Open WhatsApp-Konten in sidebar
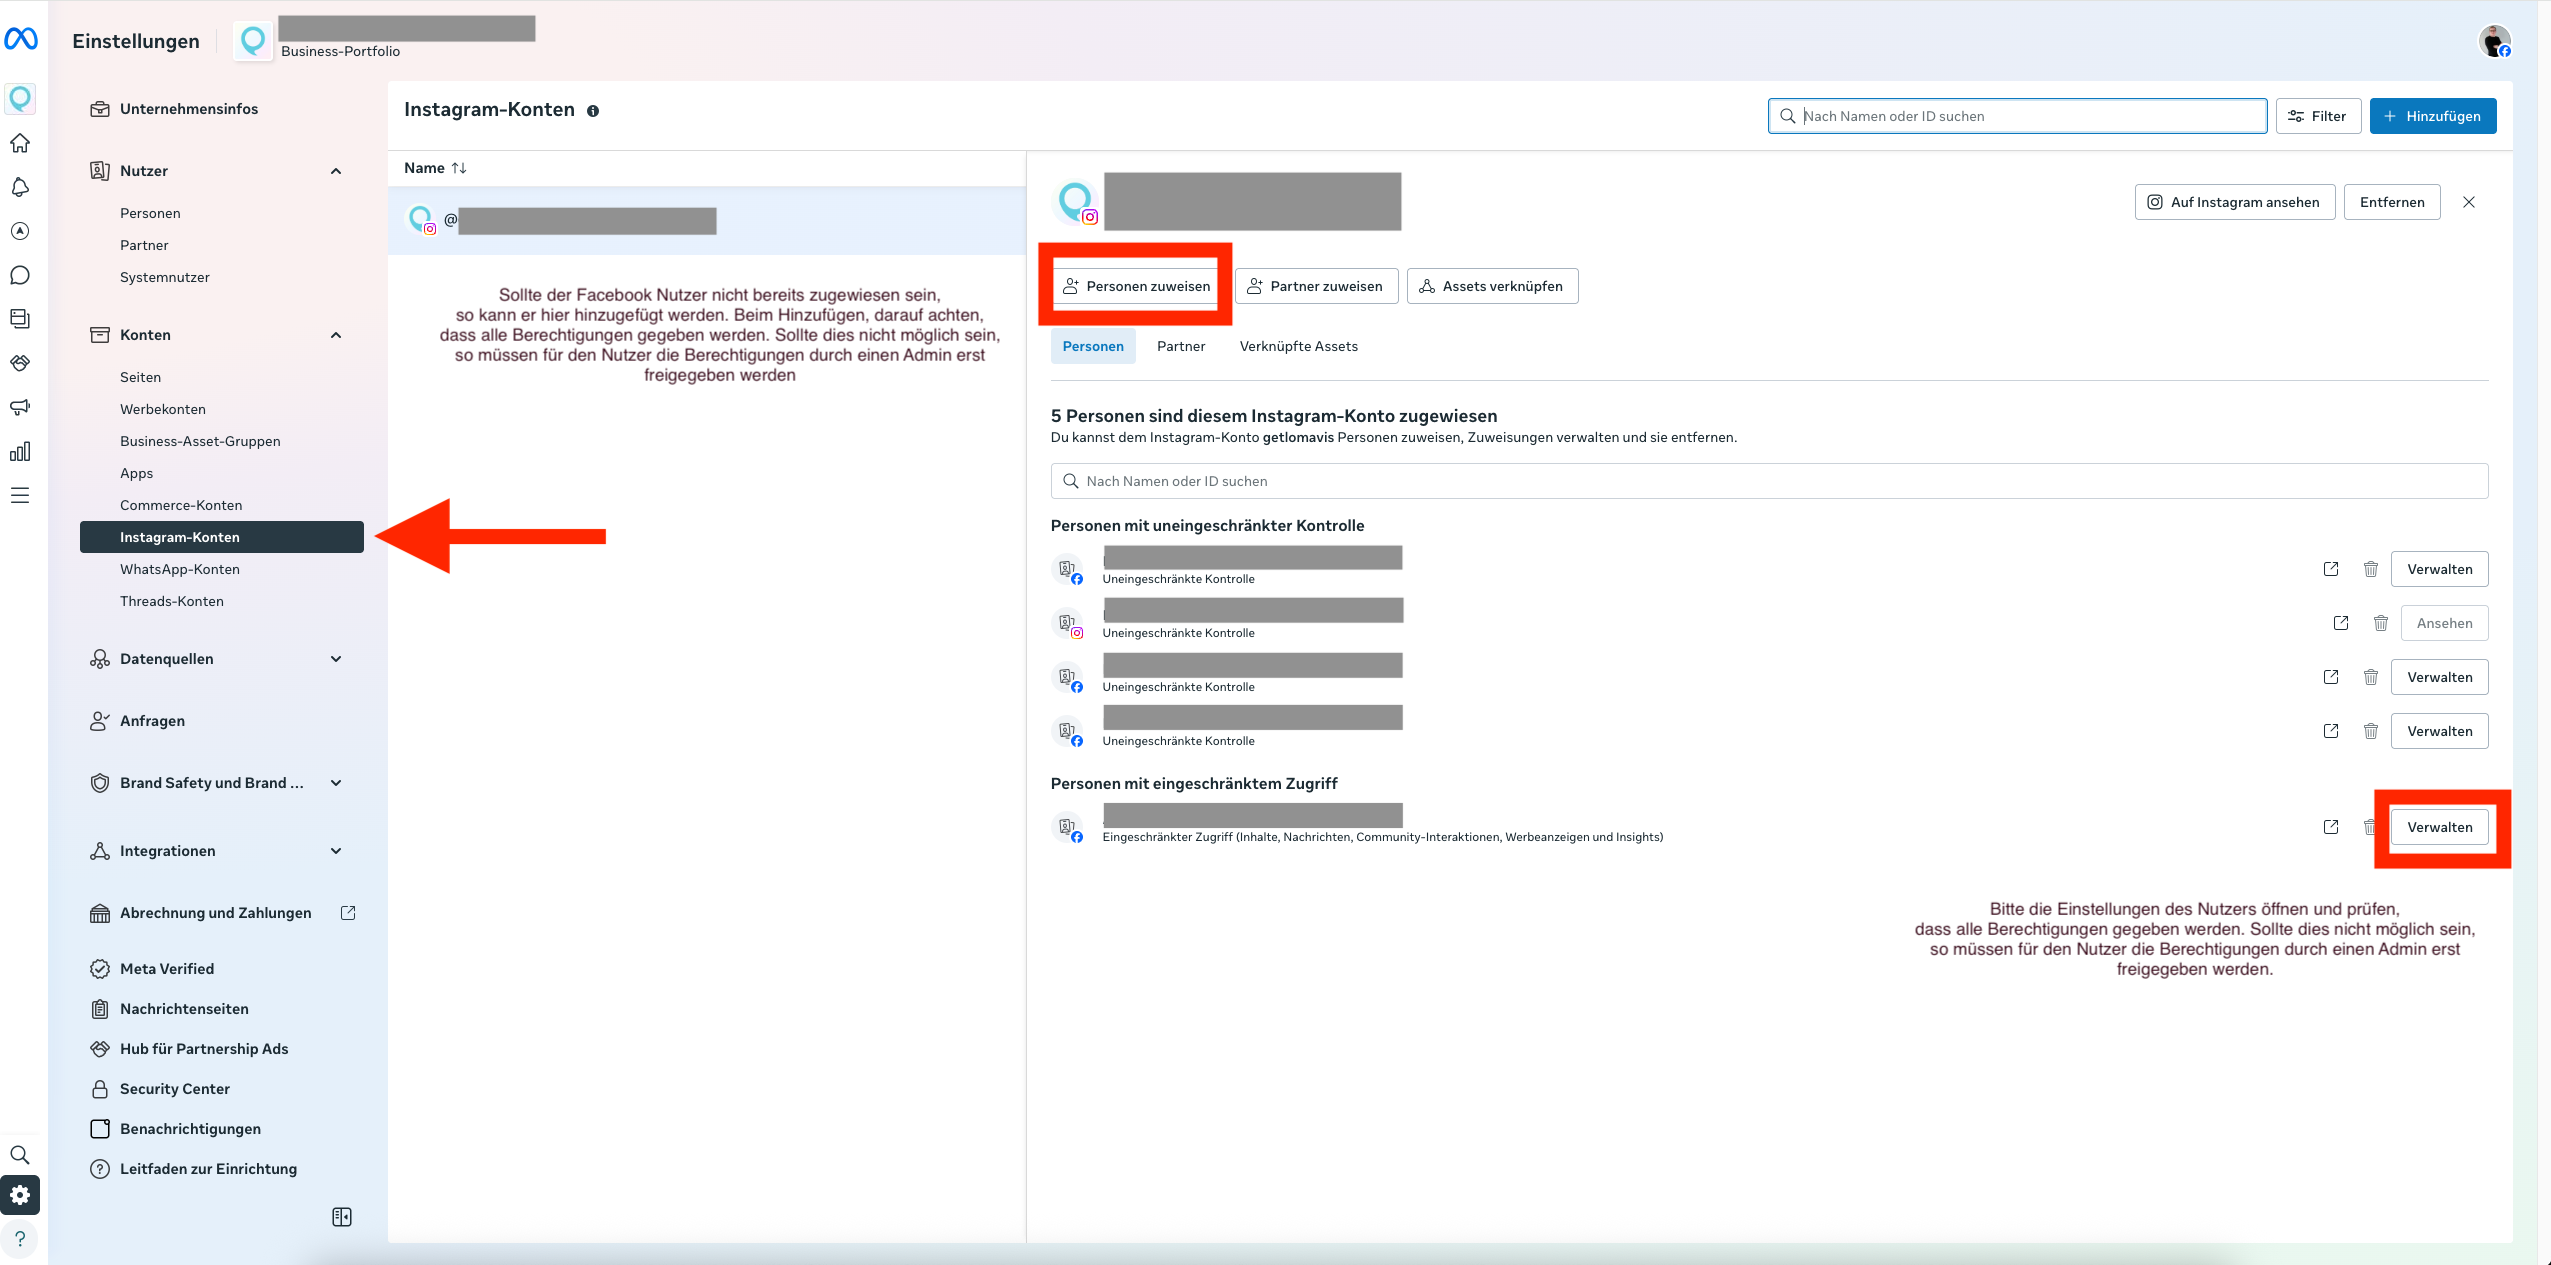The image size is (2551, 1265). 180,569
